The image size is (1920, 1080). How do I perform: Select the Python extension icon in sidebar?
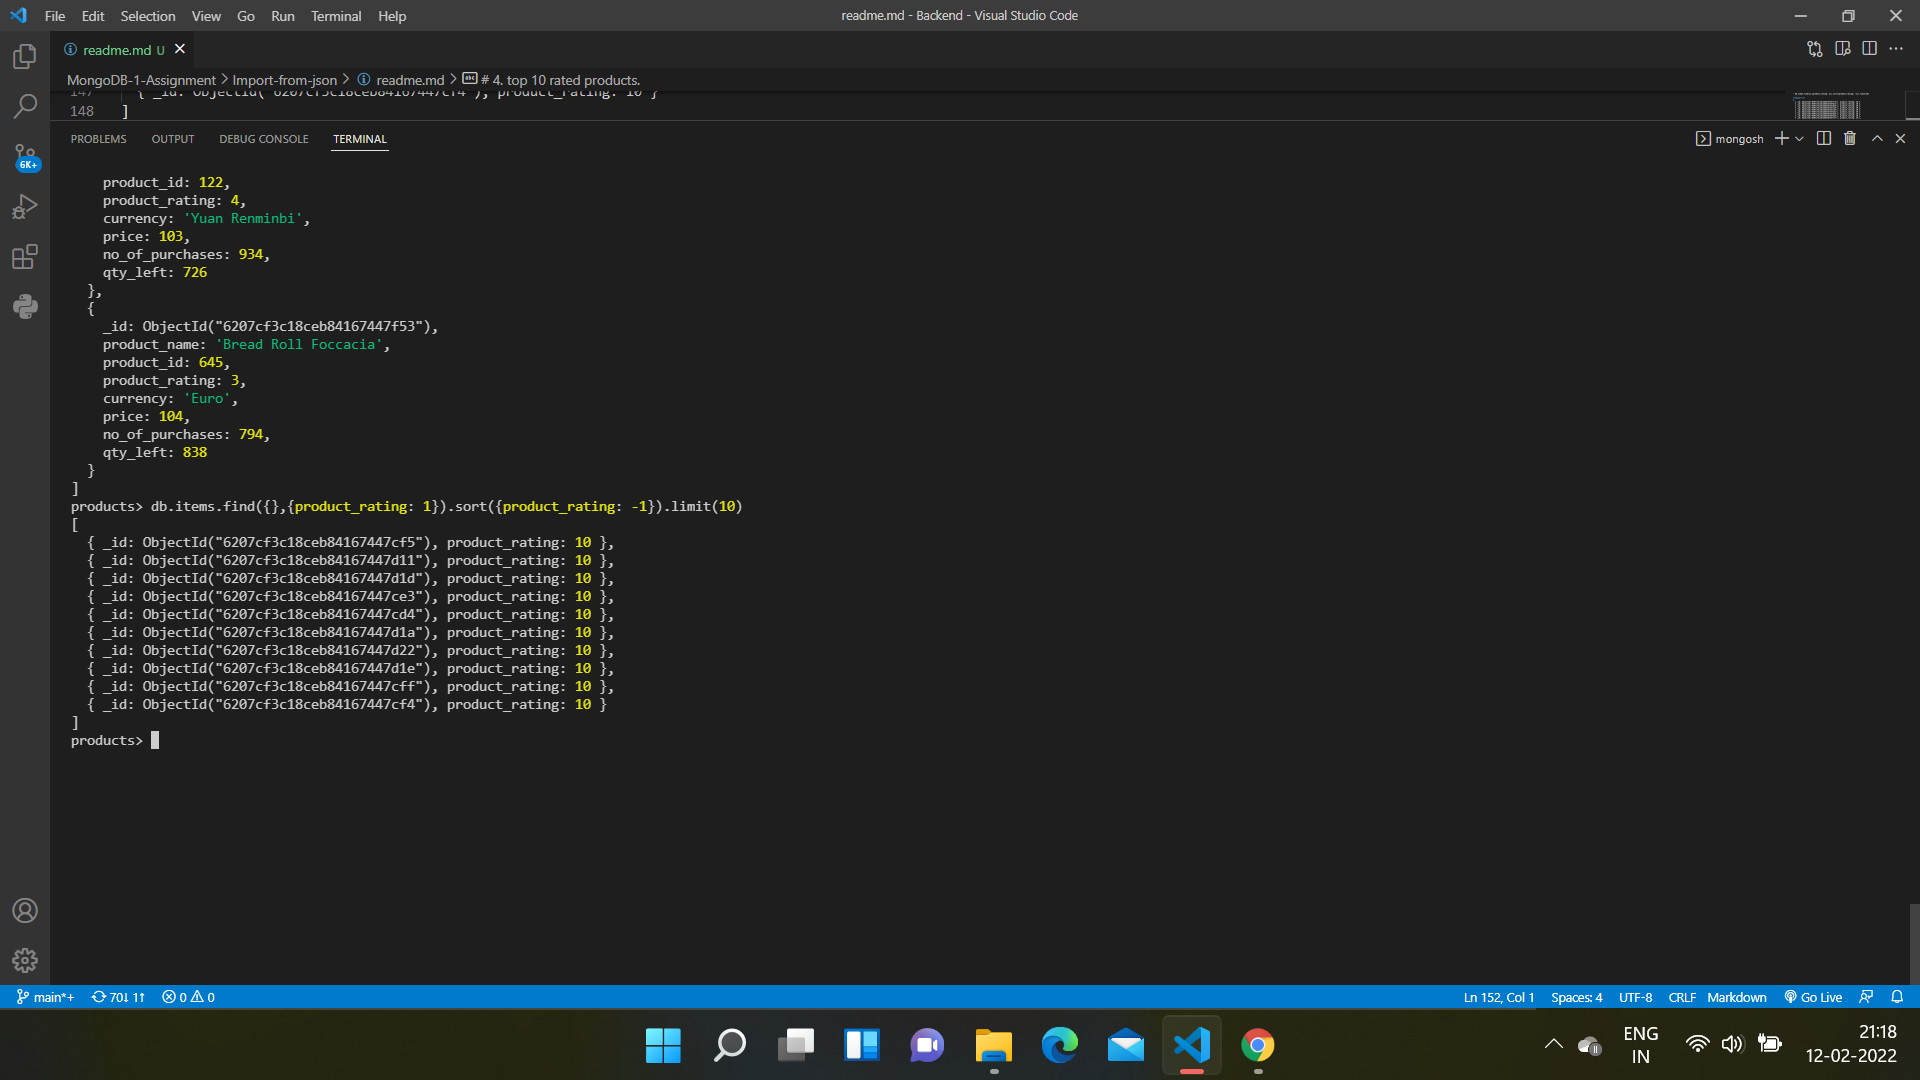pos(24,306)
